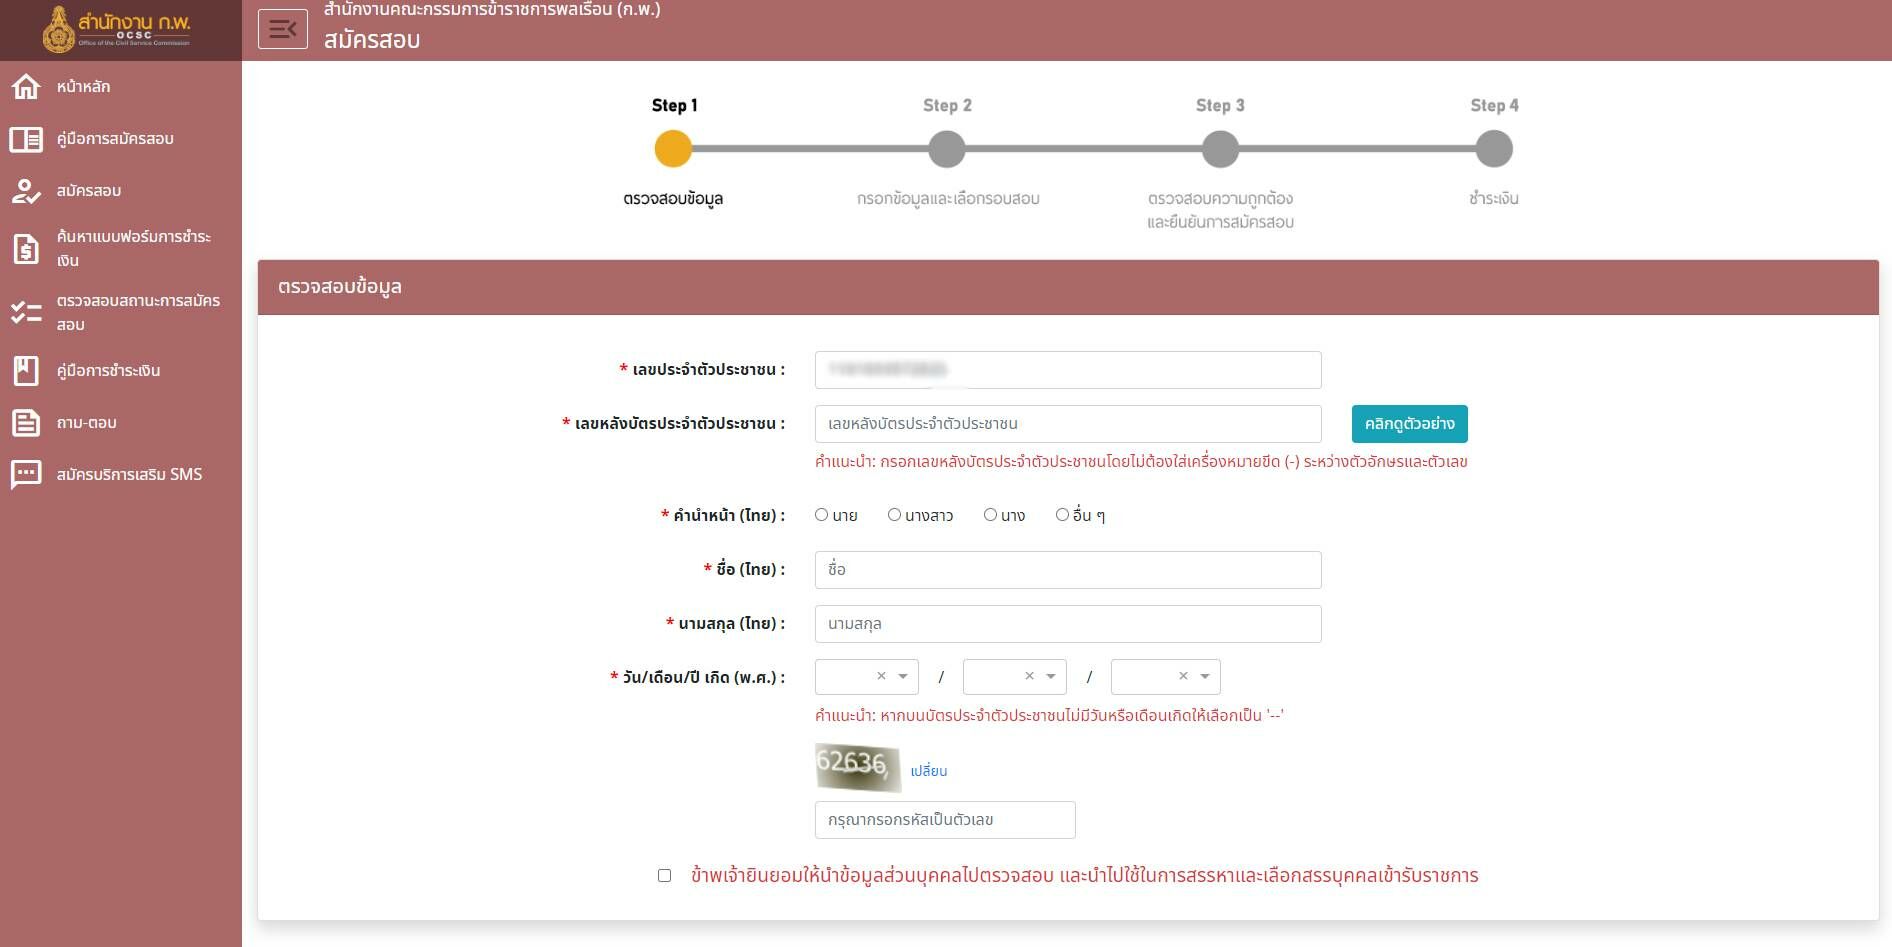The width and height of the screenshot is (1892, 947).
Task: Select the นาย title radio button
Action: point(822,515)
